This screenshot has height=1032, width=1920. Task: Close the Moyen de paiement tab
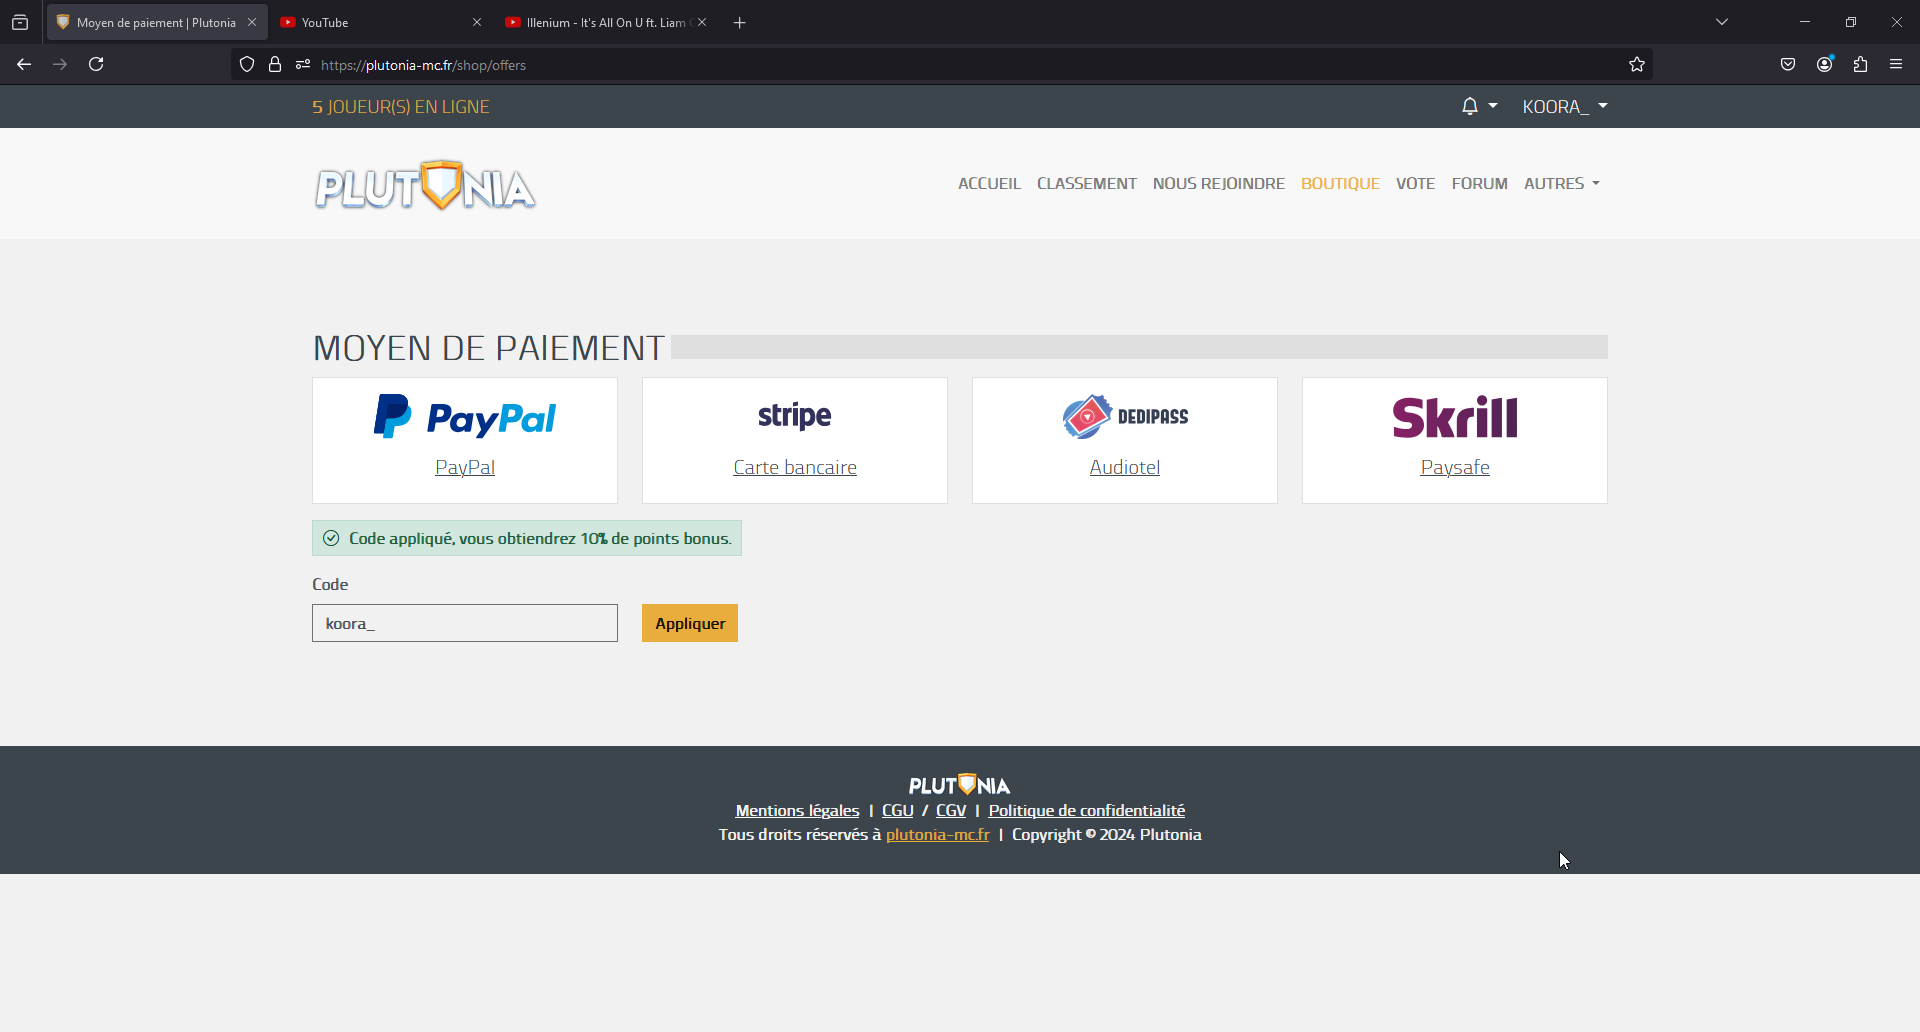tap(252, 22)
